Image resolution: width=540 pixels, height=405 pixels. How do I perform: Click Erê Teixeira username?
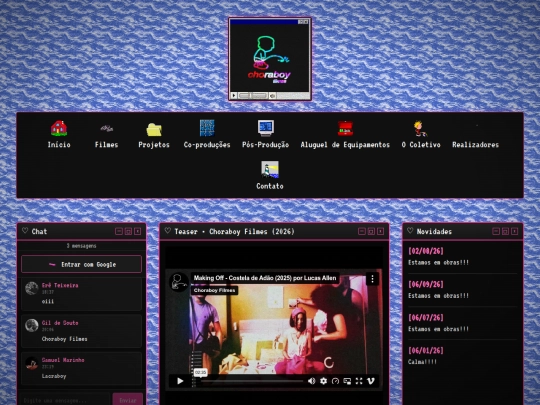pyautogui.click(x=60, y=285)
